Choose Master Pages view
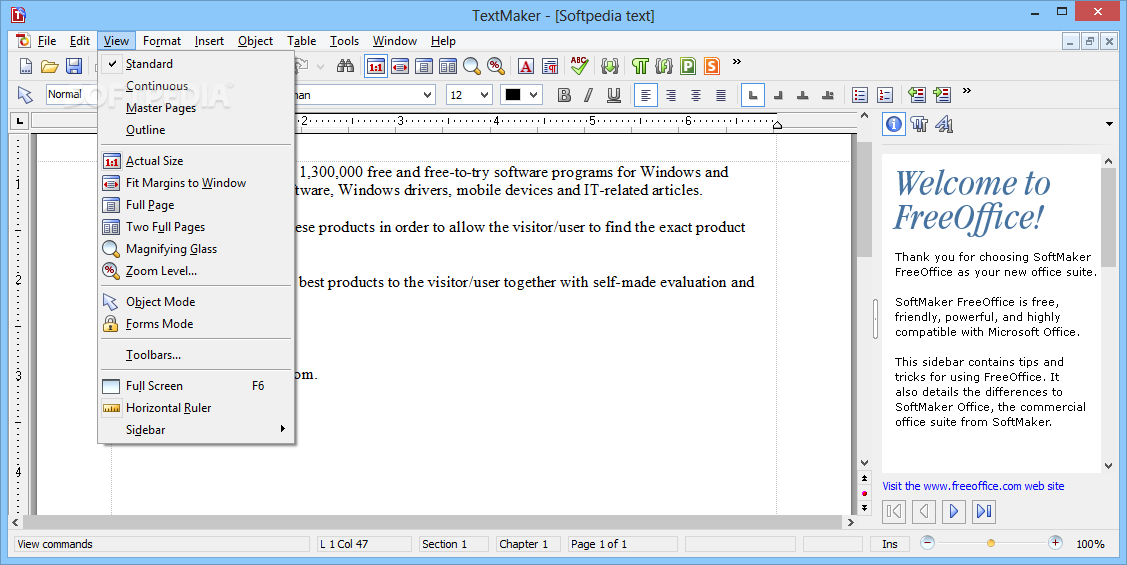Screen dimensions: 1127x565 click(196, 108)
